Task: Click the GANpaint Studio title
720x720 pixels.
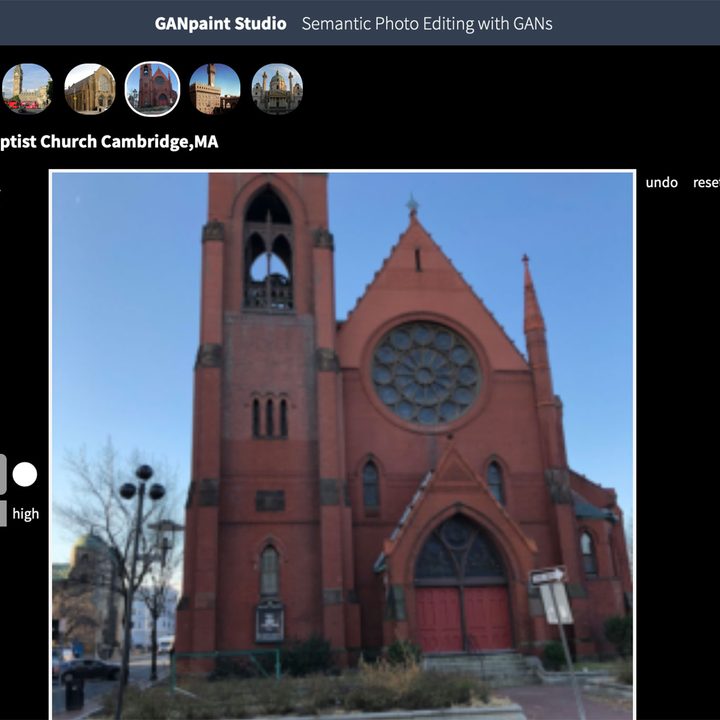Action: [x=220, y=23]
